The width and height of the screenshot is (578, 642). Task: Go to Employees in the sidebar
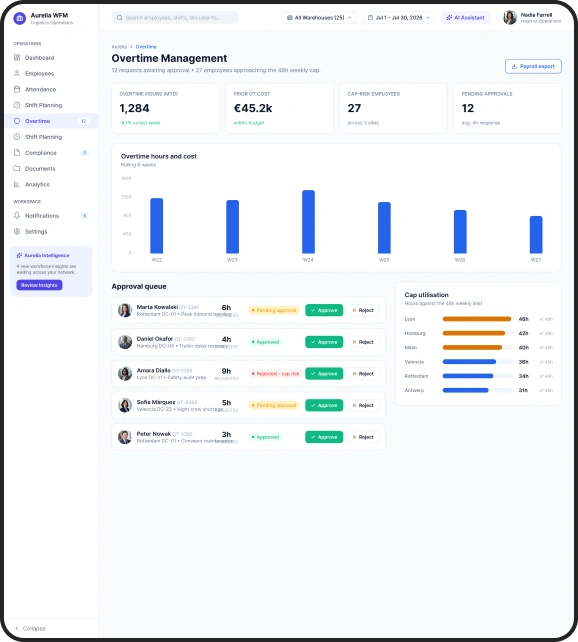tap(51, 73)
